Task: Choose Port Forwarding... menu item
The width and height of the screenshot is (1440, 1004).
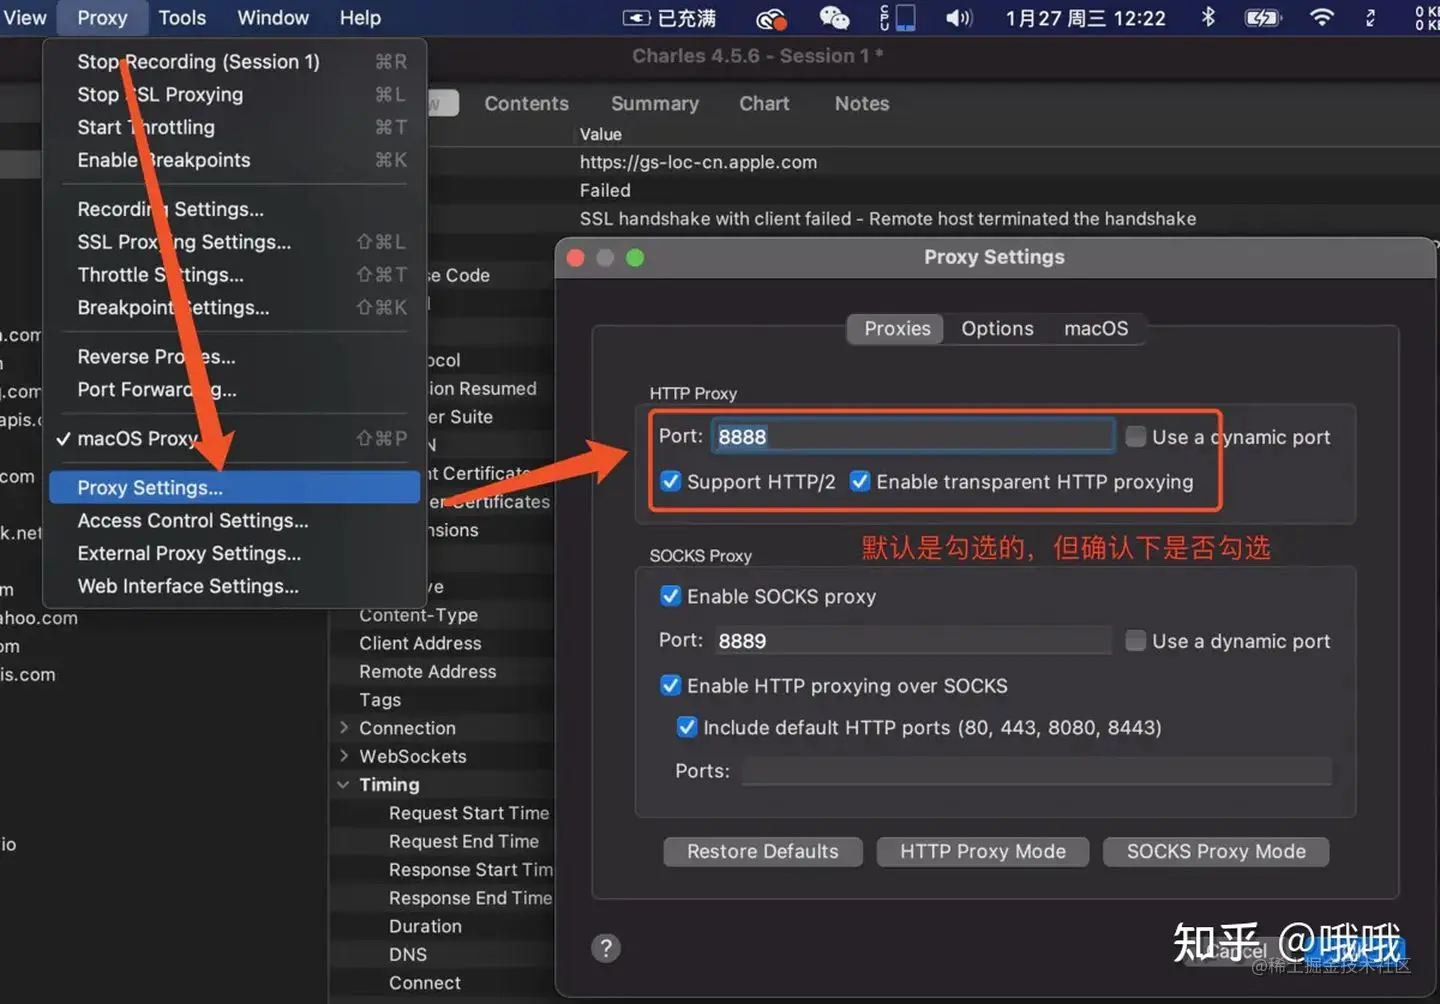Action: 235,390
